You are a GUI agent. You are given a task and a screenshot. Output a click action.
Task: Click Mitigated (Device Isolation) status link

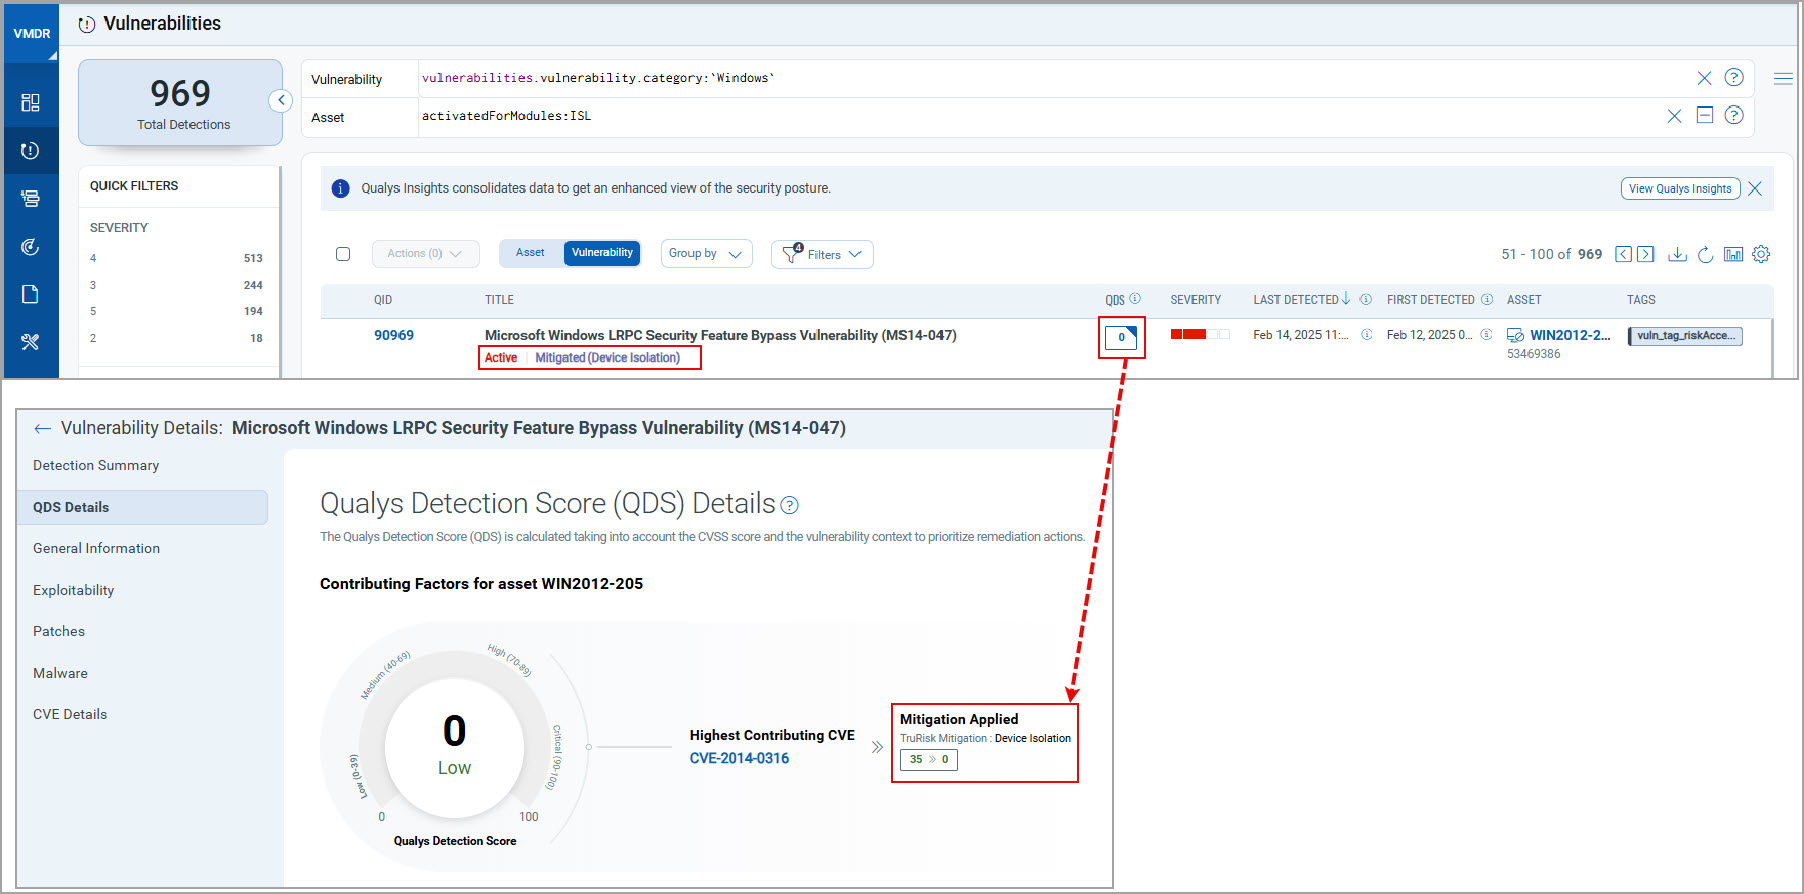tap(607, 358)
